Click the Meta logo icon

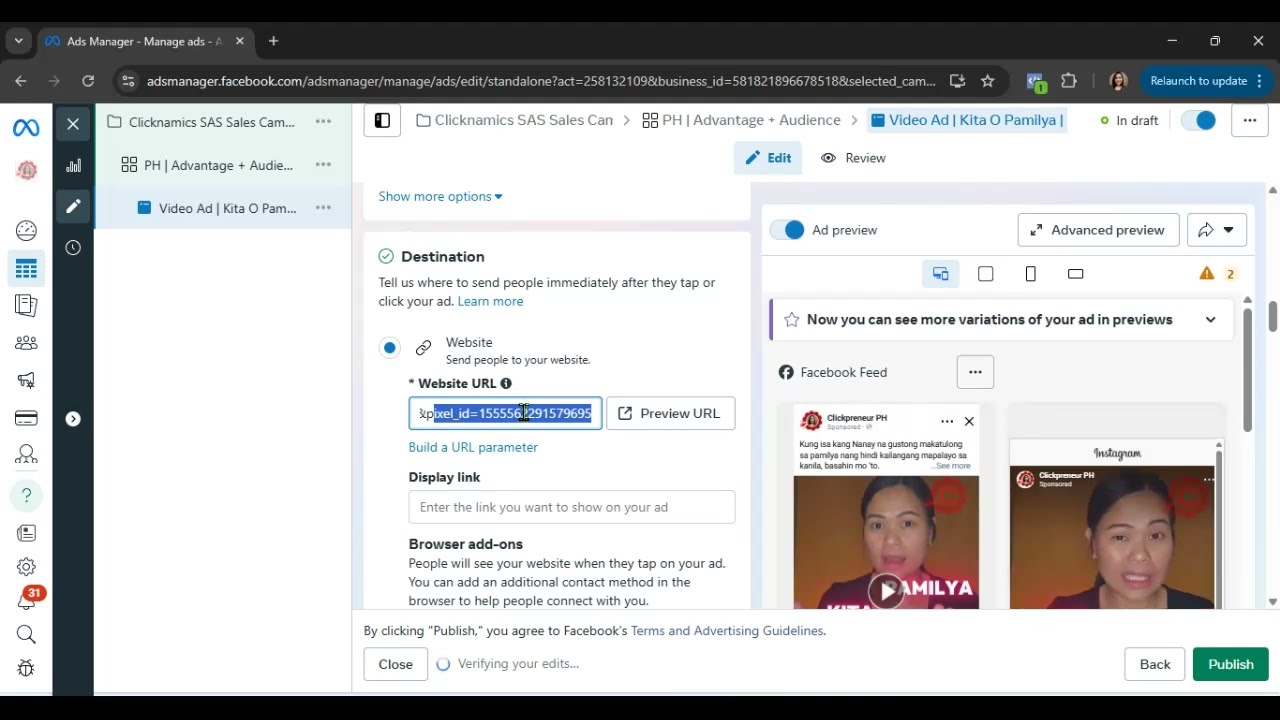tap(26, 128)
